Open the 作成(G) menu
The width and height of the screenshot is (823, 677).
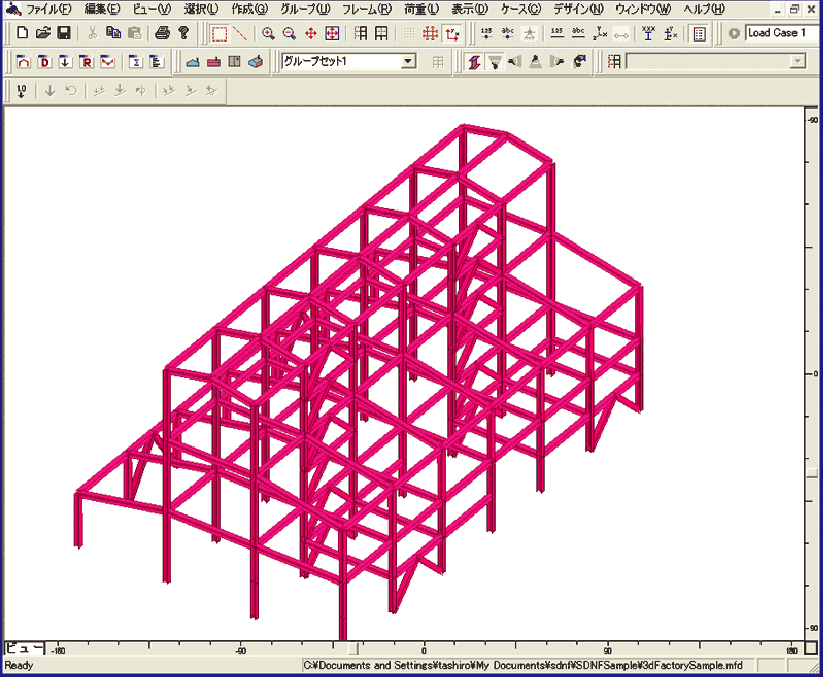250,9
